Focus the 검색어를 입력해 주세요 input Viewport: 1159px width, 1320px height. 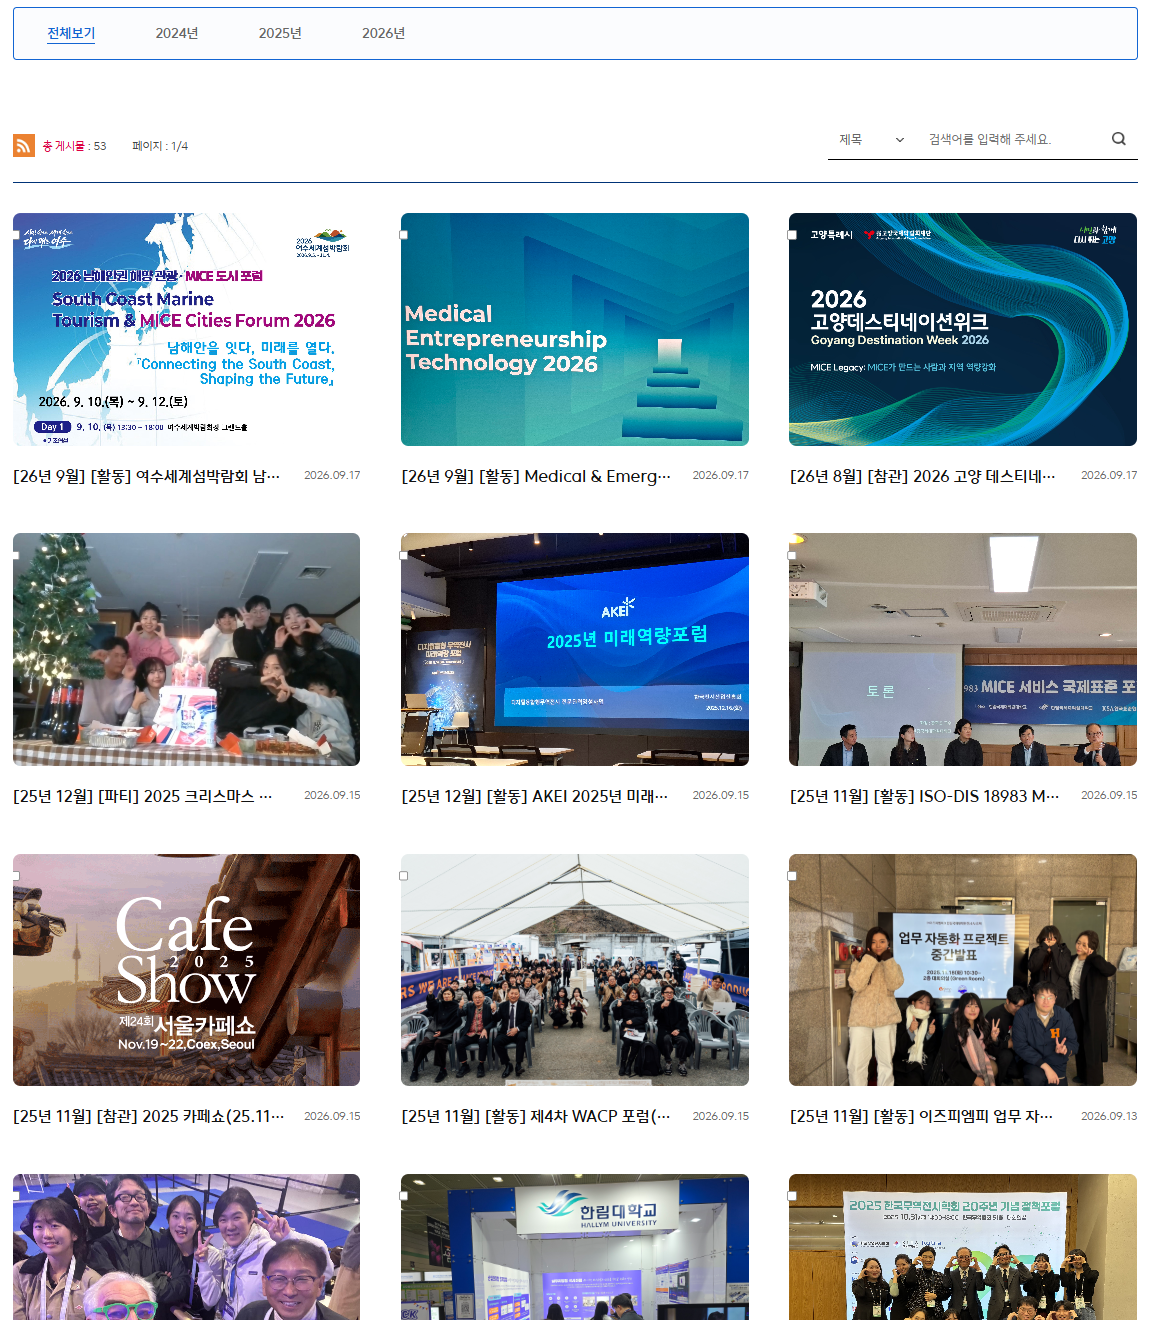(x=1011, y=139)
